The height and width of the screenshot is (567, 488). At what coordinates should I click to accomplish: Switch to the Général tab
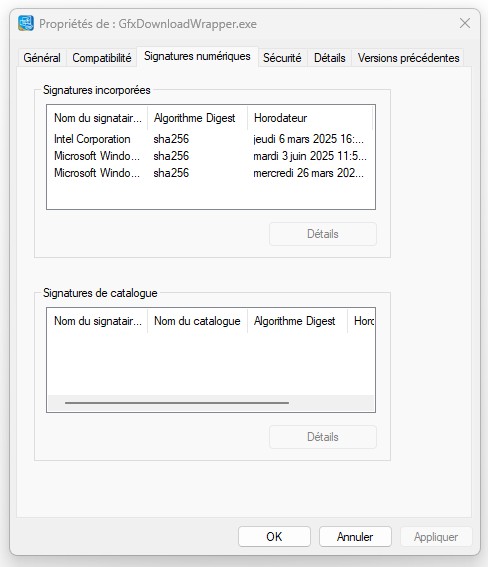(42, 58)
